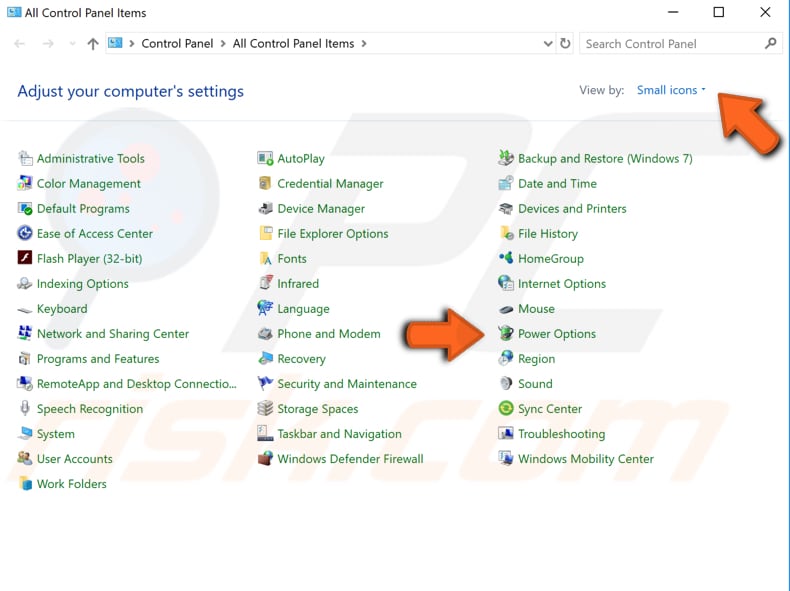Open the AutoPlay icon
This screenshot has width=790, height=591.
pyautogui.click(x=265, y=158)
